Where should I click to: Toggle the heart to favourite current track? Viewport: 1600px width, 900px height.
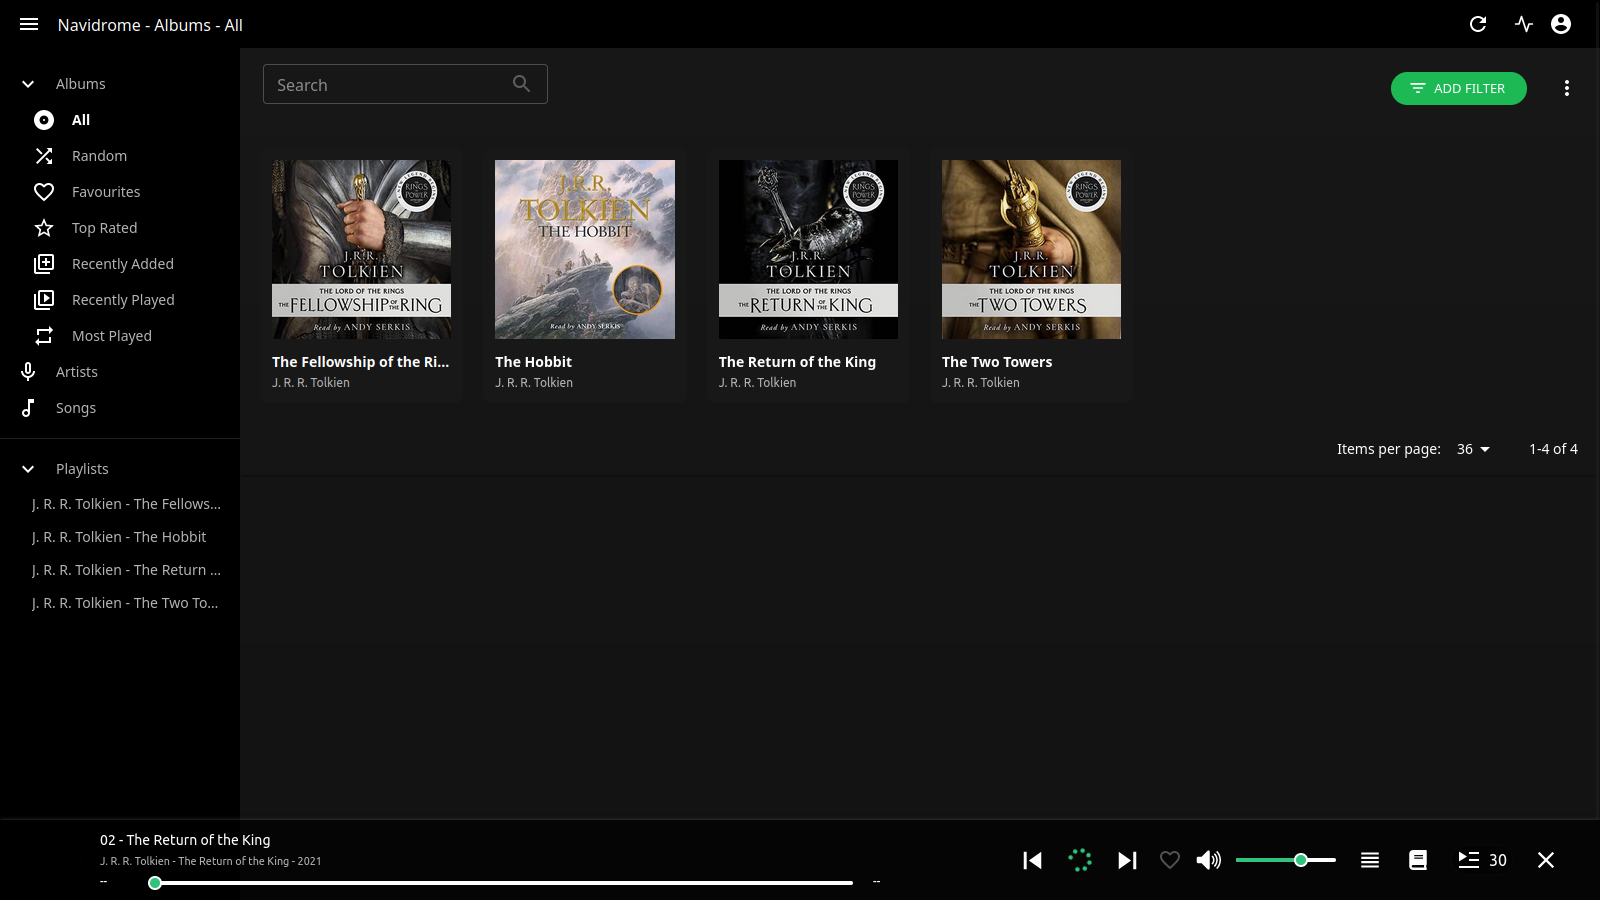pos(1170,860)
